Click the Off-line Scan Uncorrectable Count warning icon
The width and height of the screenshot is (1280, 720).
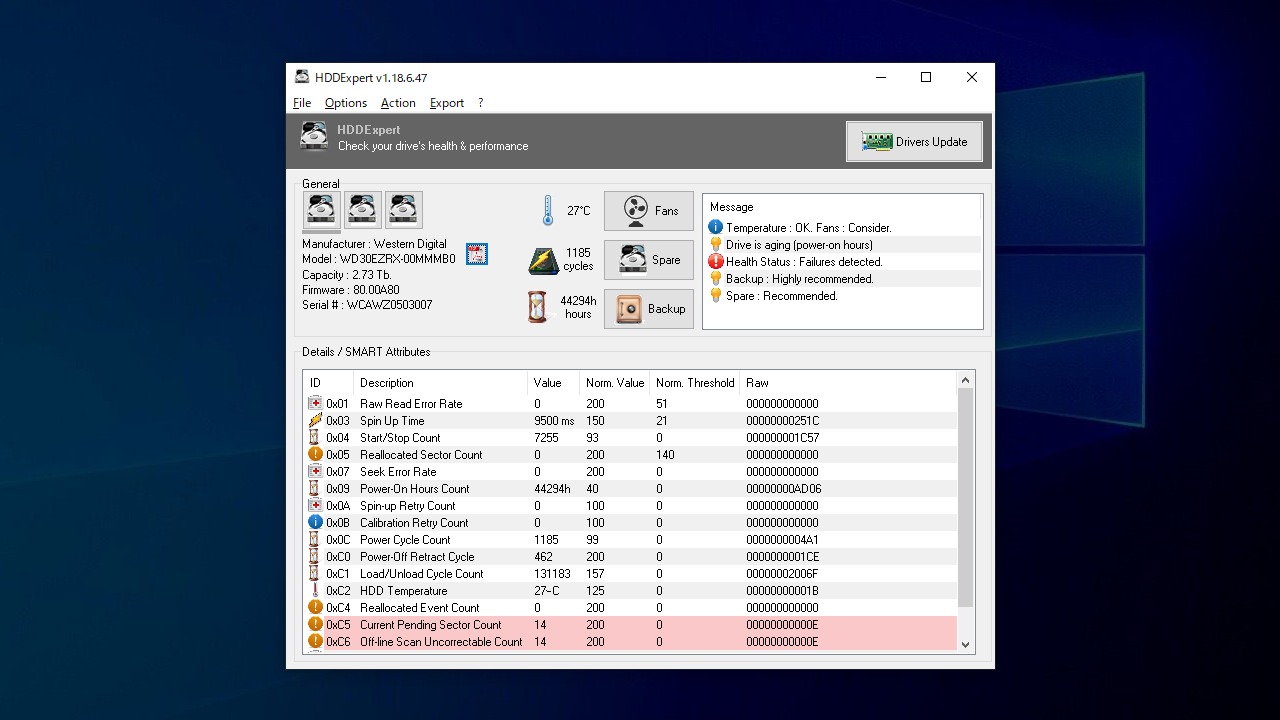[315, 641]
